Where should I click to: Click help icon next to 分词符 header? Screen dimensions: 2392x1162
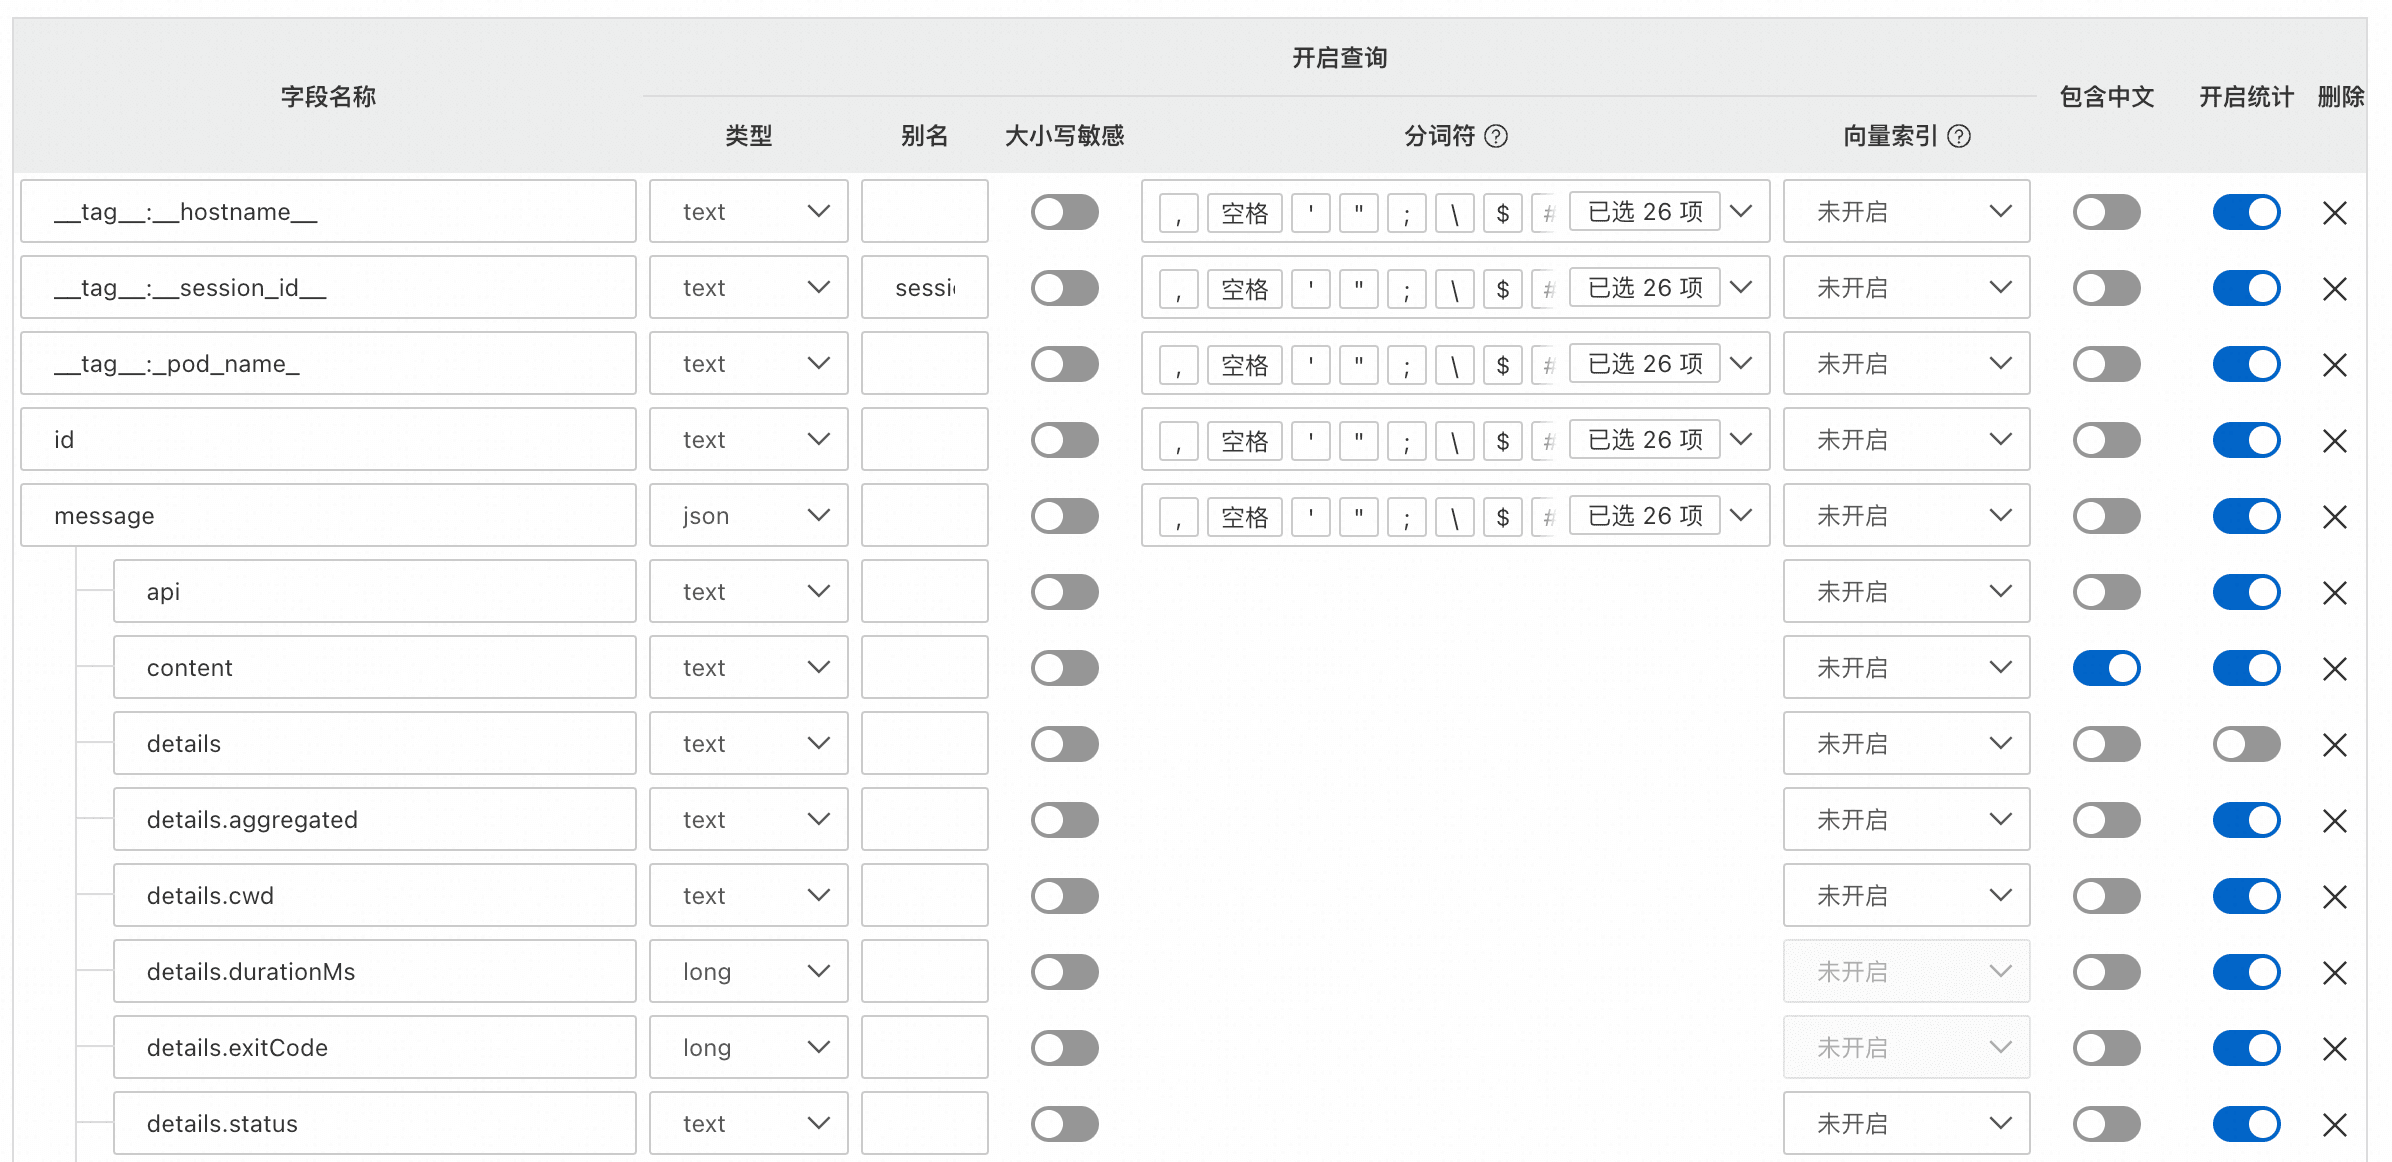tap(1496, 136)
